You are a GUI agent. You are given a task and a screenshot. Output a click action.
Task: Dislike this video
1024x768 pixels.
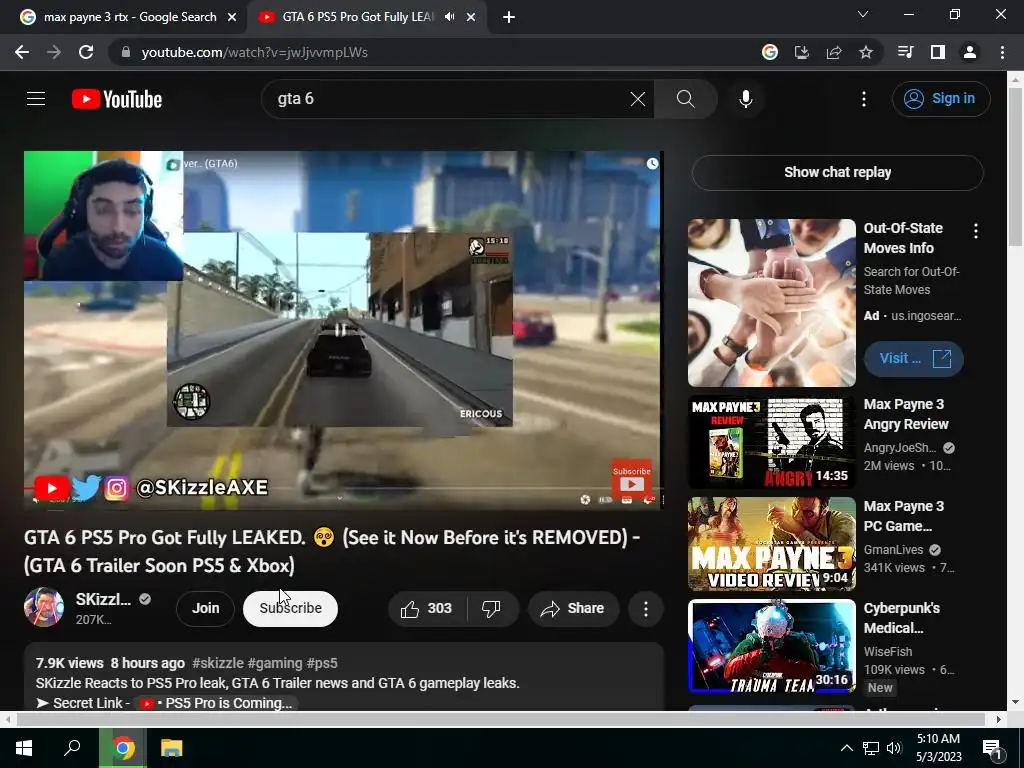pos(492,609)
